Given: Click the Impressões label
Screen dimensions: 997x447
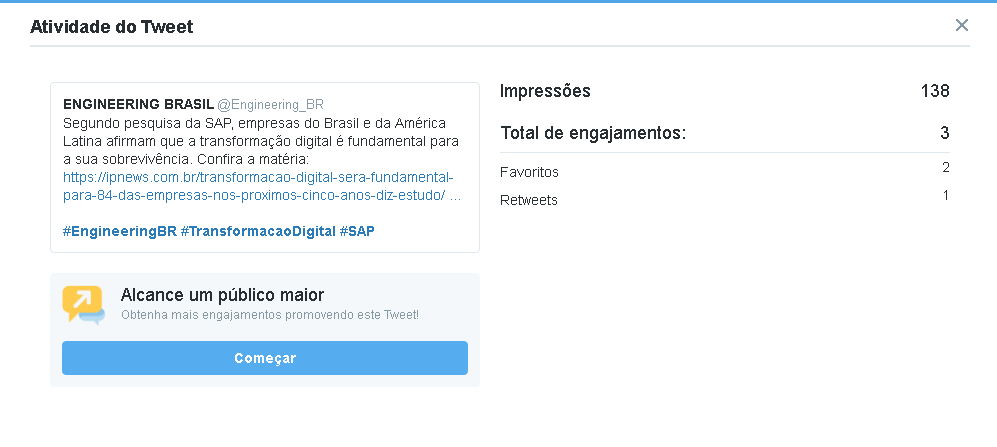Looking at the screenshot, I should pos(545,91).
